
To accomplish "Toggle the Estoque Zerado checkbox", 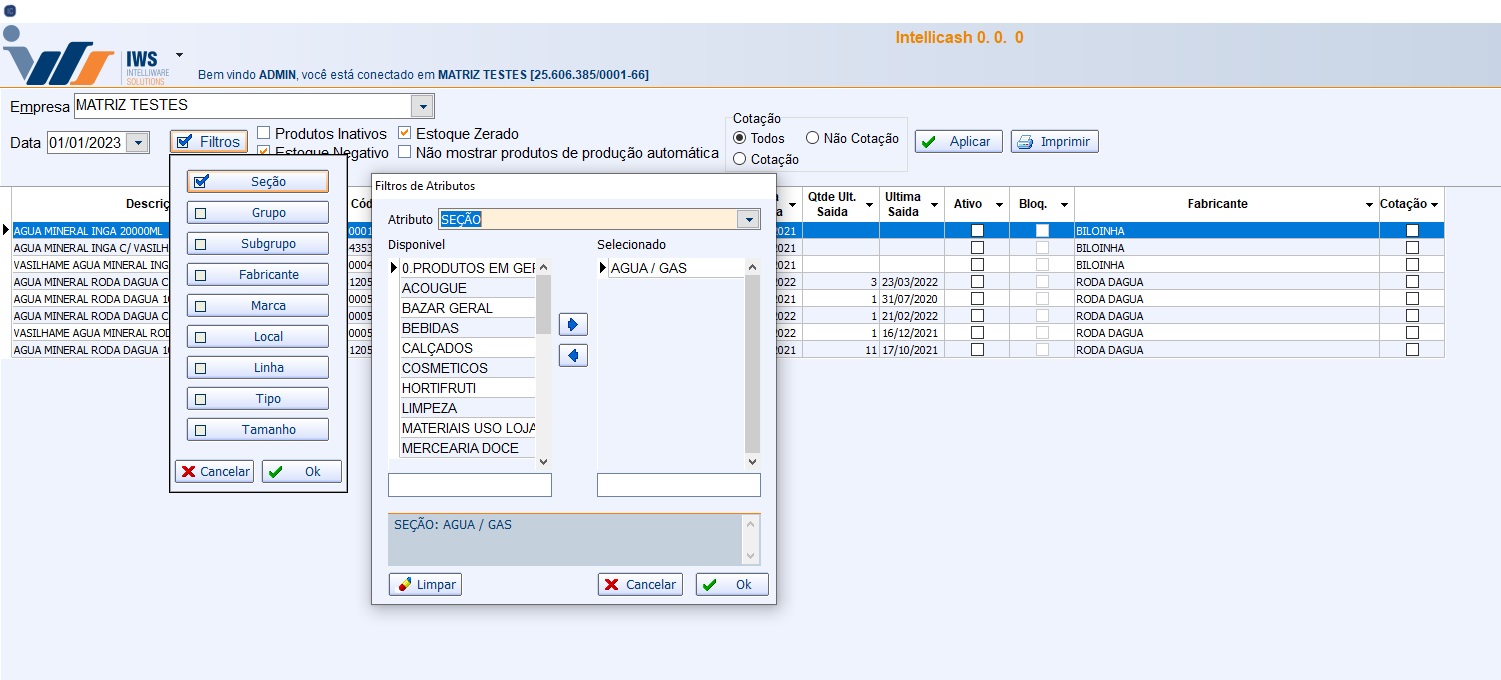I will pos(404,133).
